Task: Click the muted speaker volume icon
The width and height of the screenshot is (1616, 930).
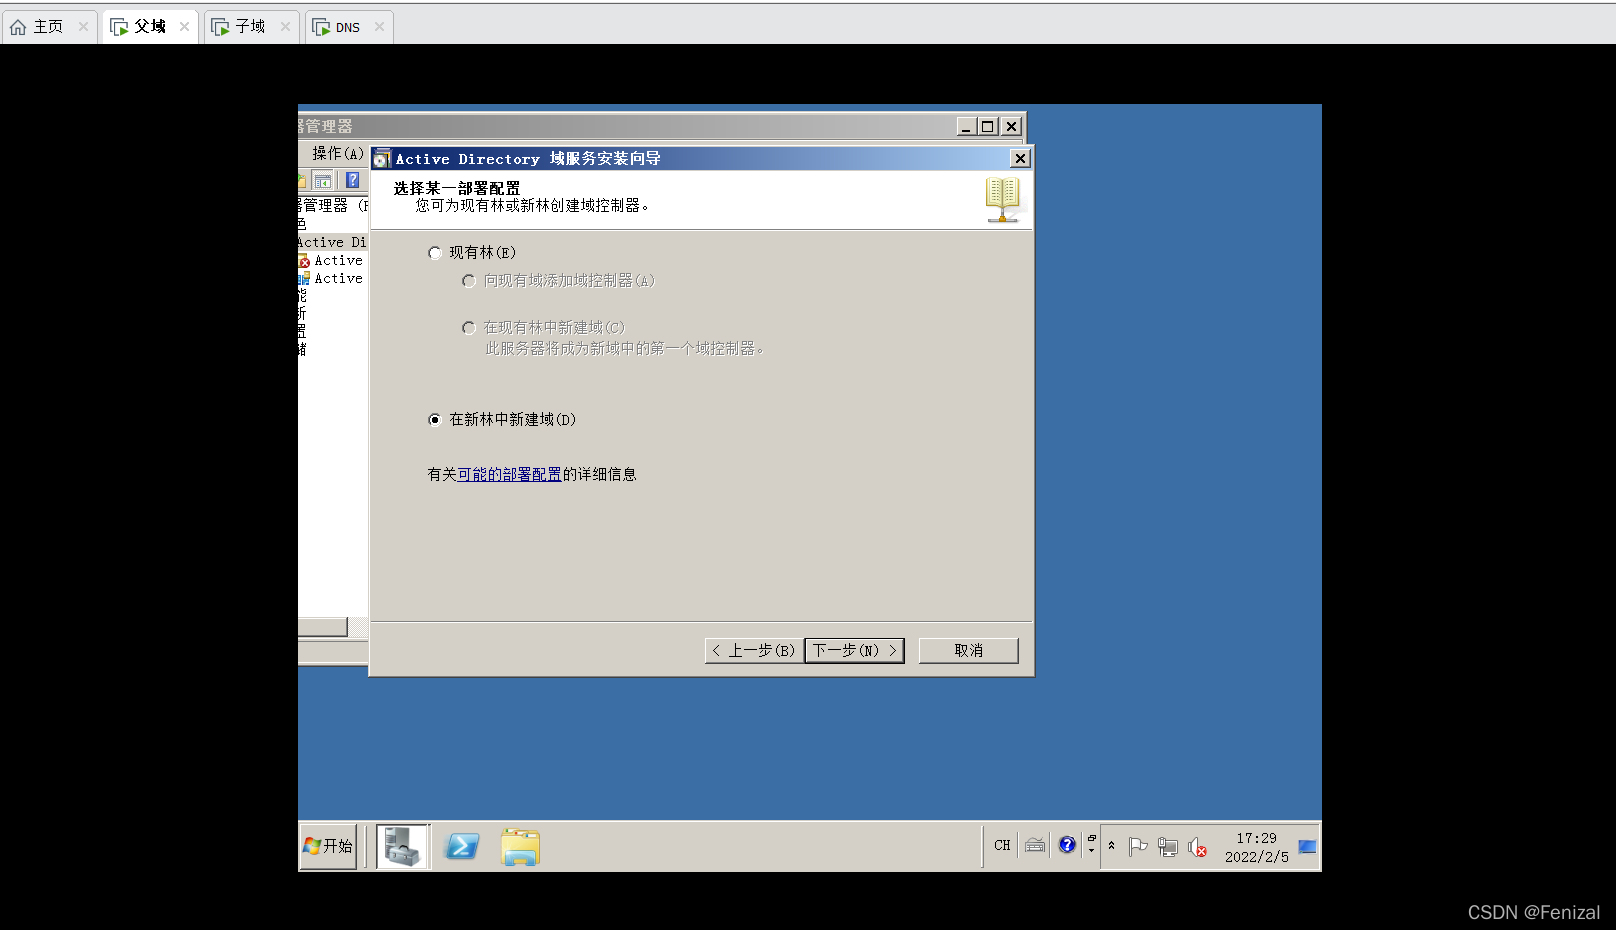Action: (x=1197, y=847)
